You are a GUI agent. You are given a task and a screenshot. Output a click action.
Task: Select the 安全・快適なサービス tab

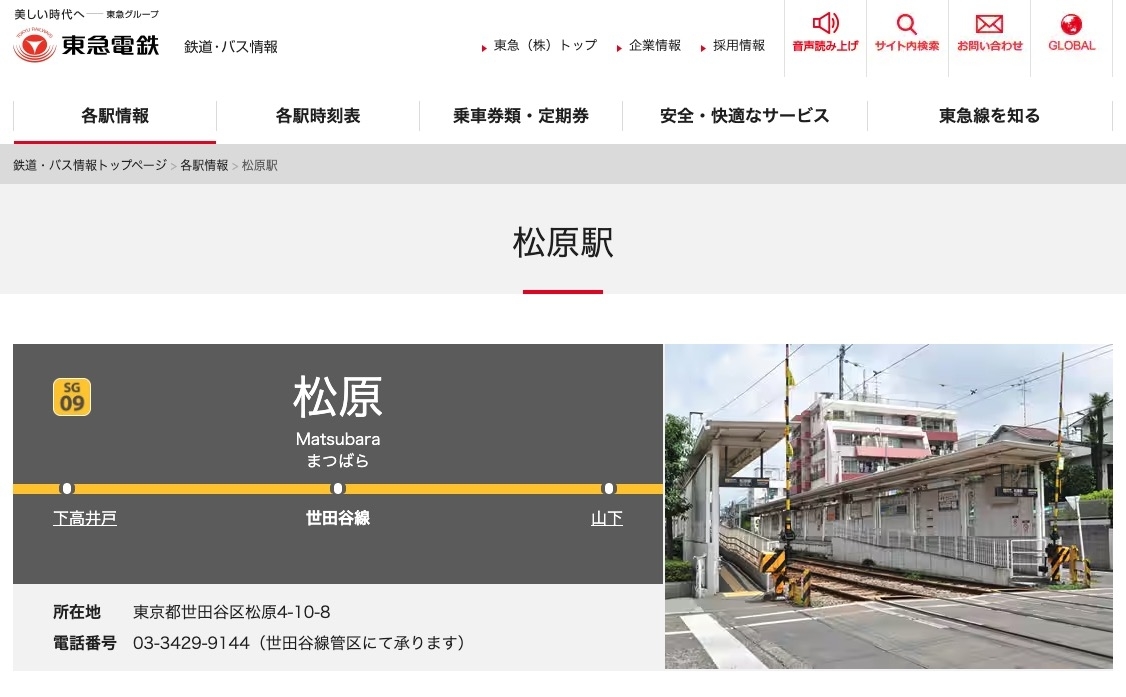click(x=743, y=116)
